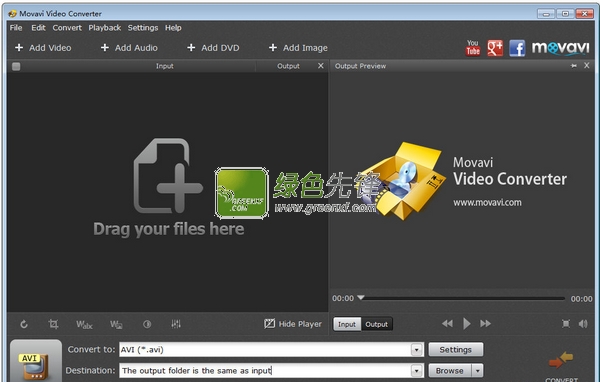Click www.movavi.com link in preview
Viewport: 600px width, 382px height.
pyautogui.click(x=487, y=202)
